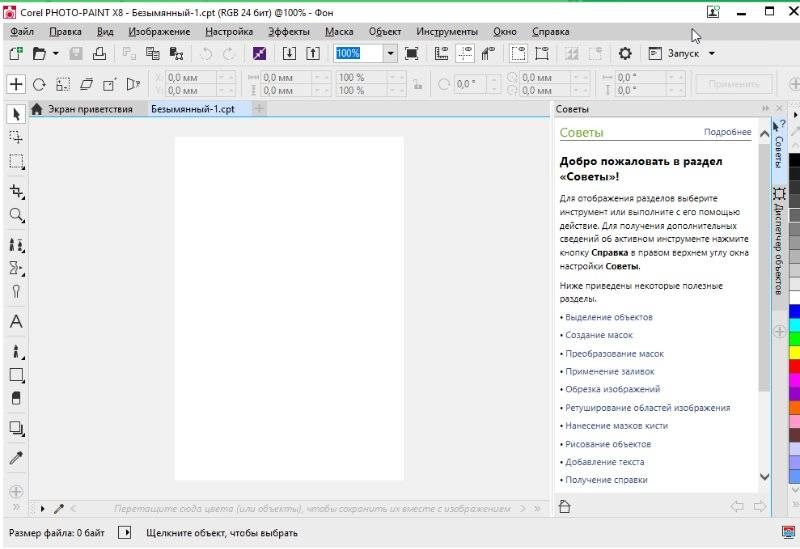Image resolution: width=800 pixels, height=549 pixels.
Task: Open the Options gear icon
Action: click(x=625, y=53)
